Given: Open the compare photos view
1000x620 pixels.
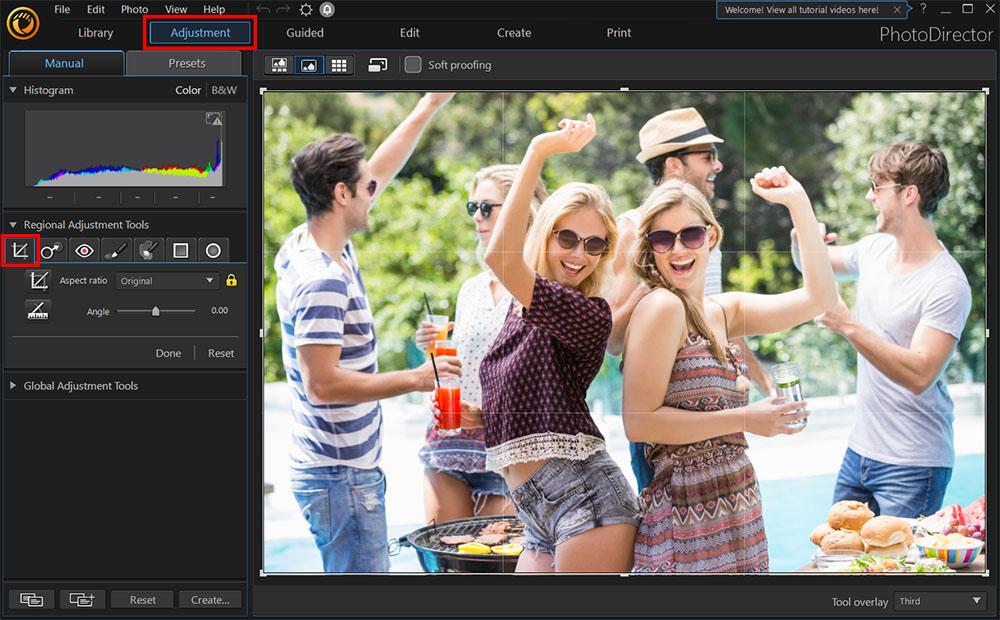Looking at the screenshot, I should point(378,64).
